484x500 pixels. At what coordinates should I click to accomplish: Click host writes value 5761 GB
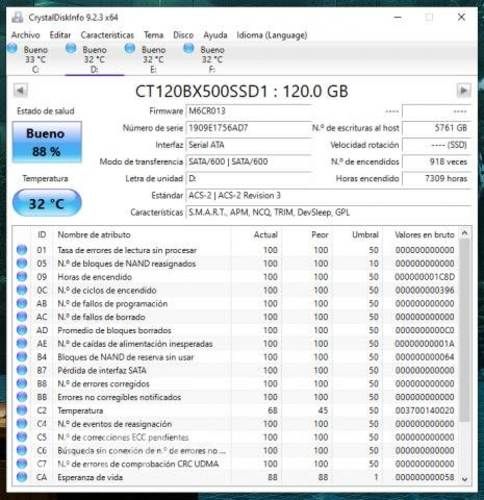click(x=436, y=128)
